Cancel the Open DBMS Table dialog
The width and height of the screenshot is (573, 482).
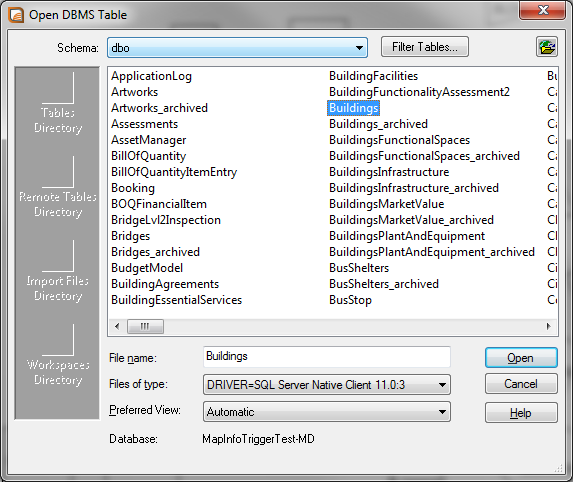pos(521,384)
